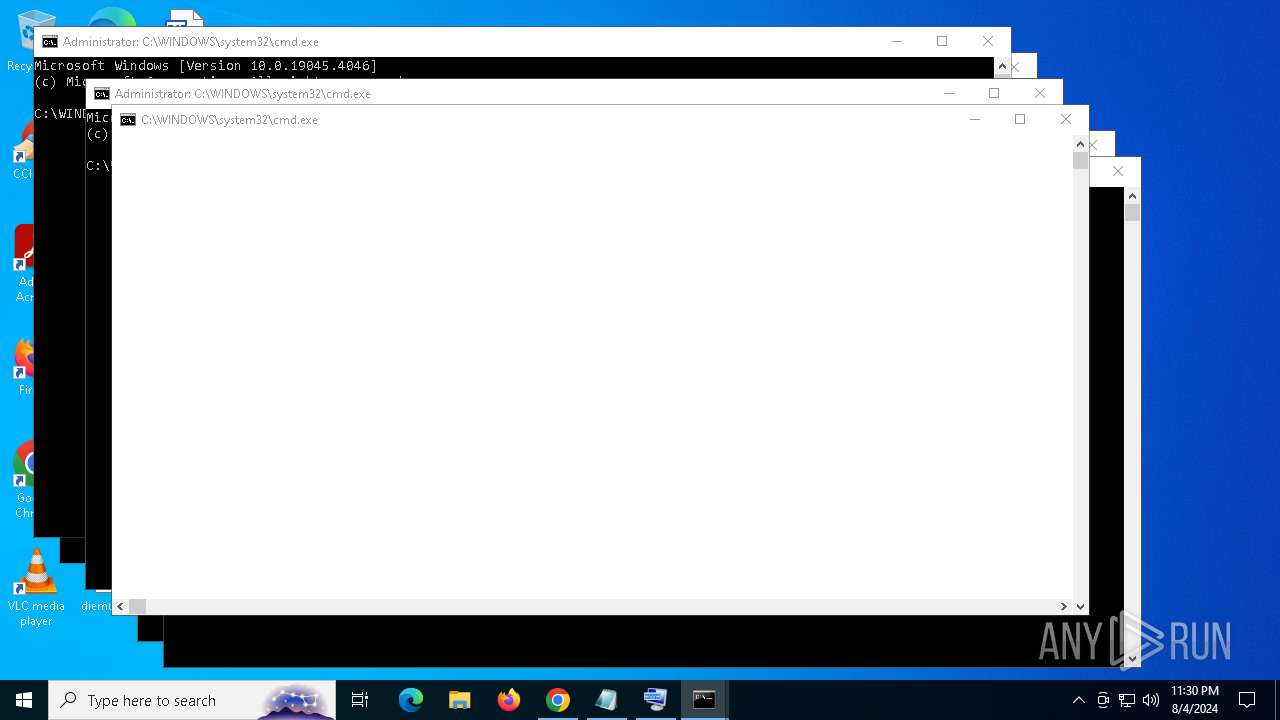Maximize the second Administrator cmd.exe window
The height and width of the screenshot is (720, 1280).
pos(994,93)
